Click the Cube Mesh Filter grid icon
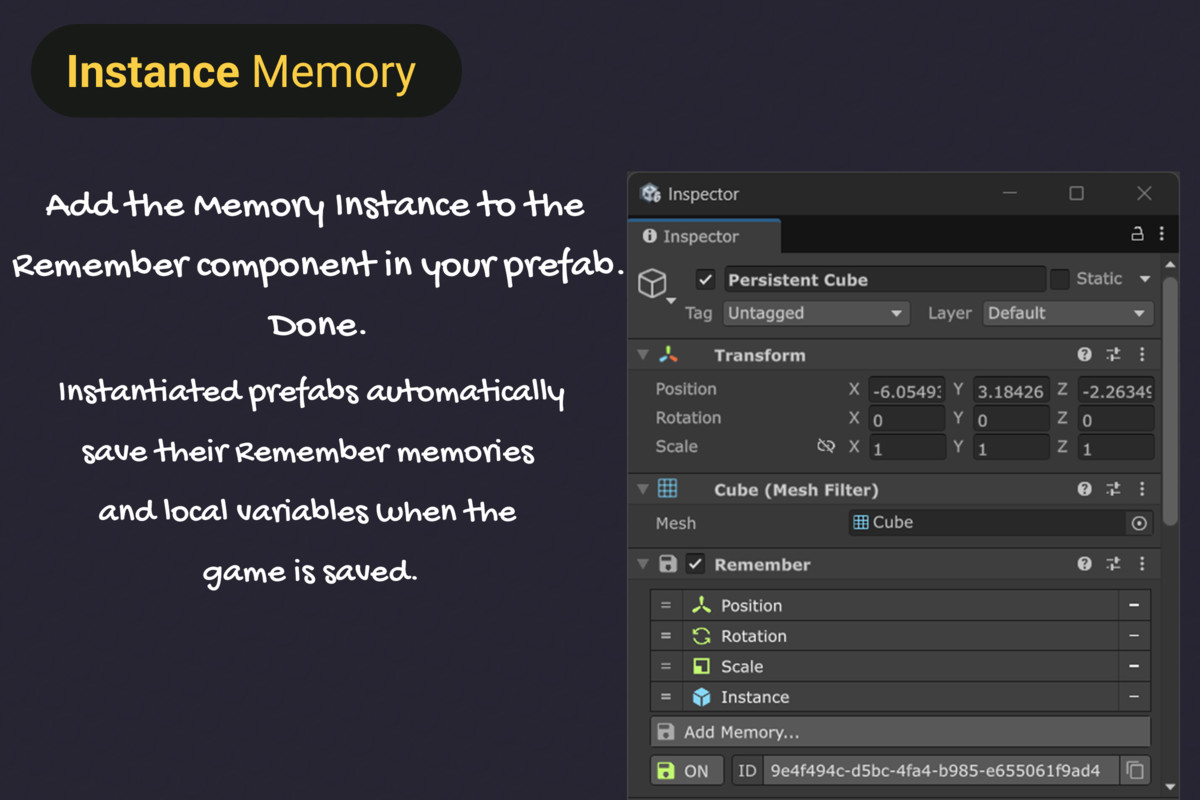 coord(668,489)
